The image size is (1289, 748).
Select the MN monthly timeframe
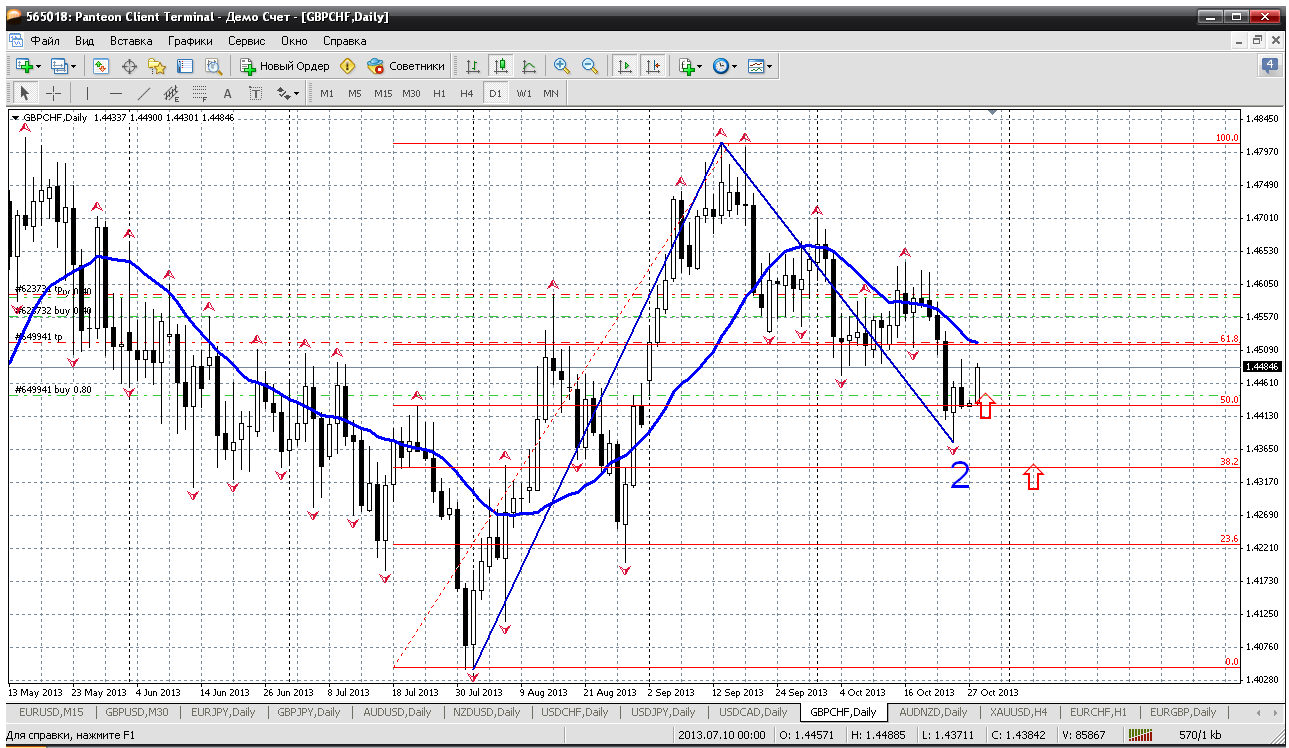click(551, 93)
